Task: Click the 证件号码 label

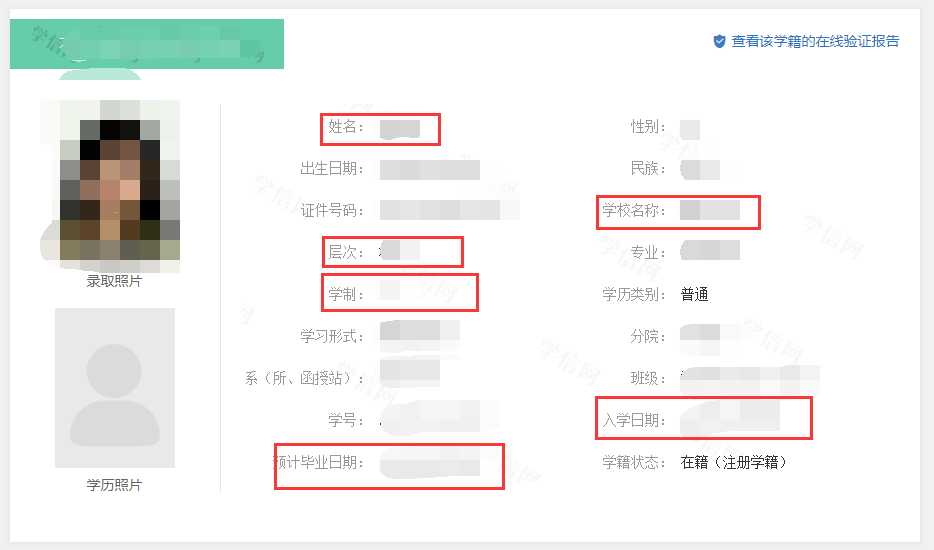Action: point(333,210)
